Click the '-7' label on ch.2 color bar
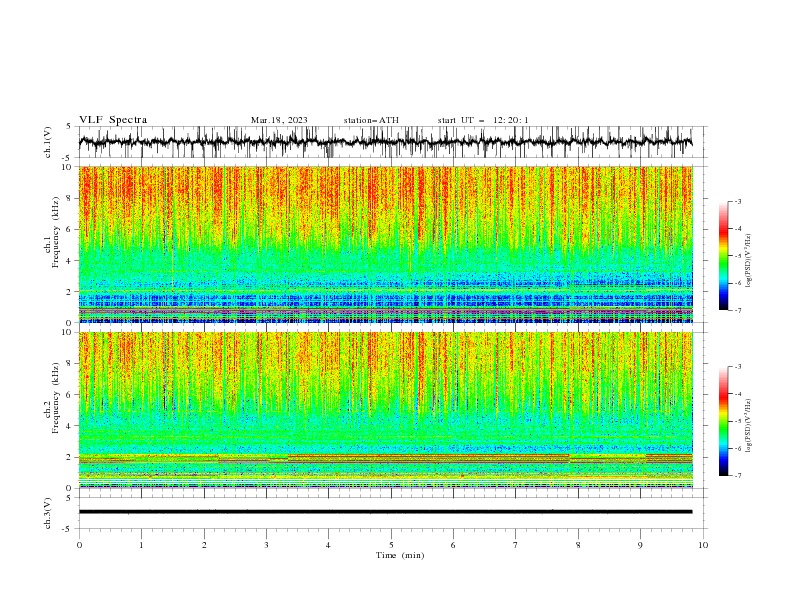This screenshot has height=612, width=792. pos(737,476)
